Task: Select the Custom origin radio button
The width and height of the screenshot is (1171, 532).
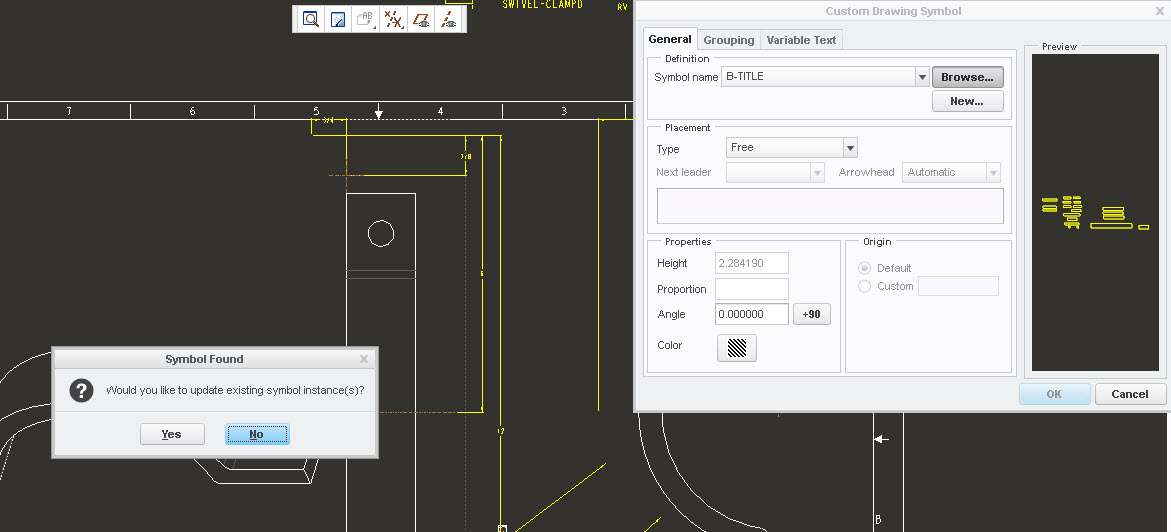Action: tap(865, 286)
